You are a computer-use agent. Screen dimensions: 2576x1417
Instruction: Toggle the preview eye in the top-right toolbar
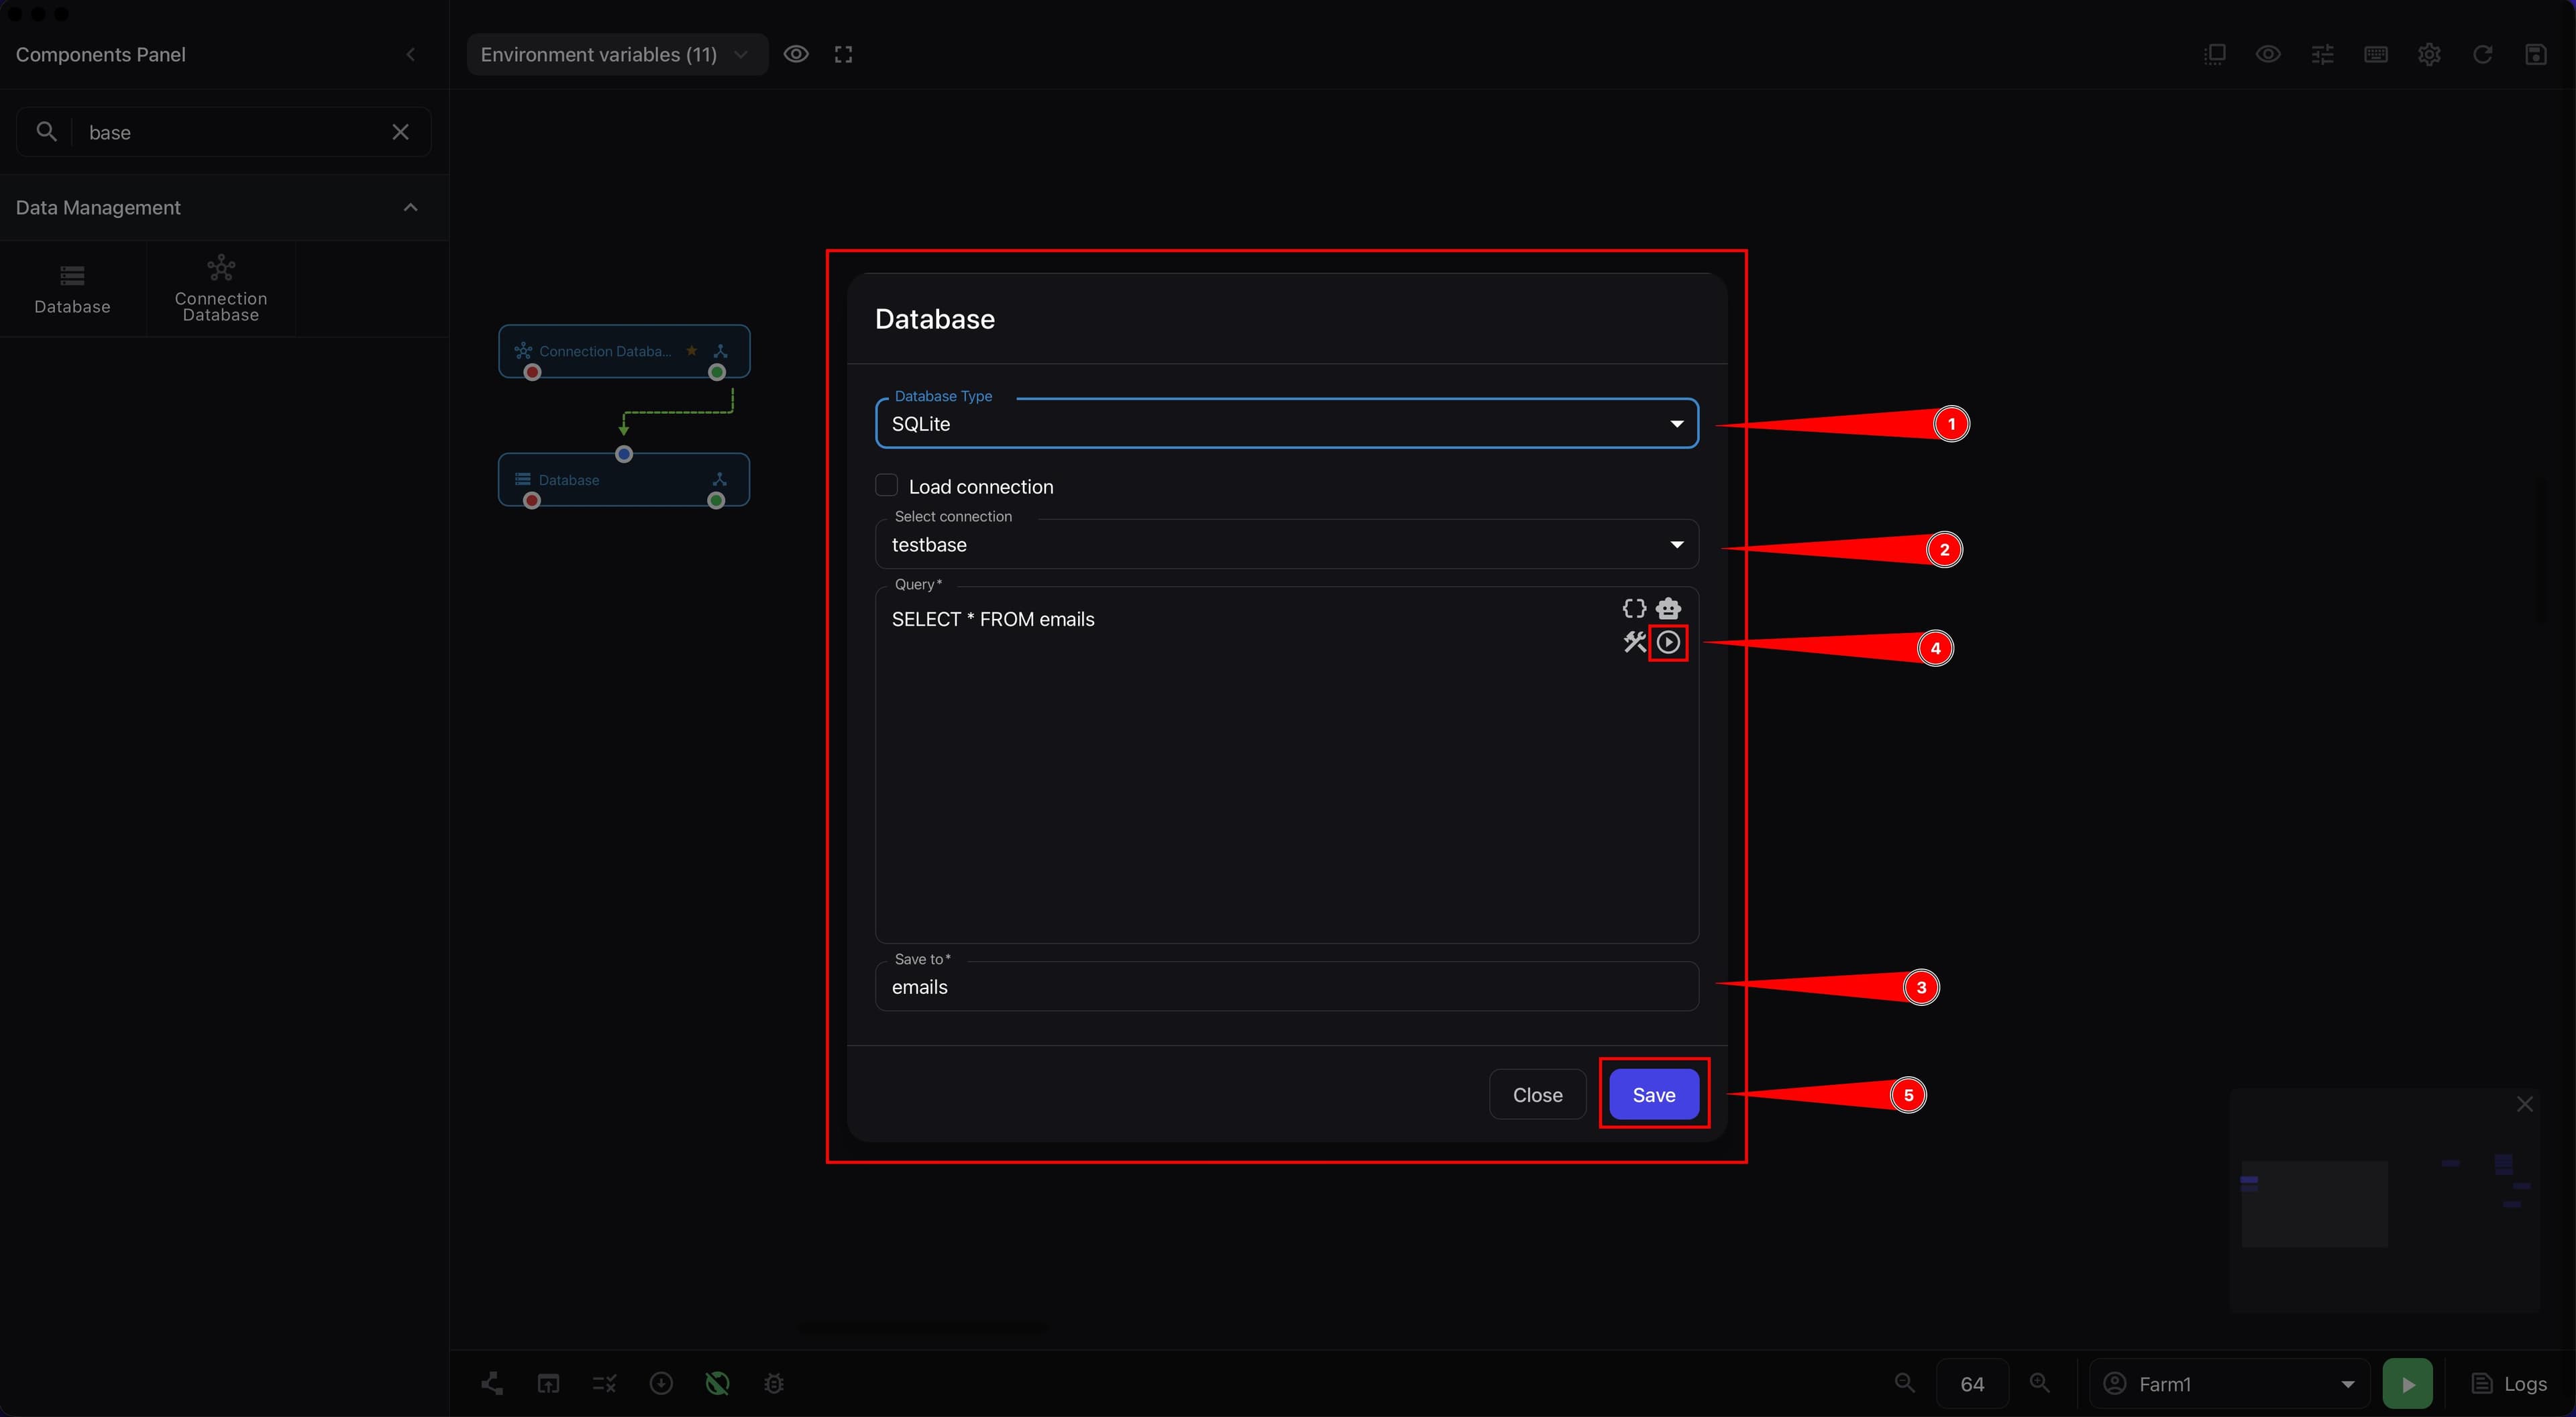(2268, 54)
